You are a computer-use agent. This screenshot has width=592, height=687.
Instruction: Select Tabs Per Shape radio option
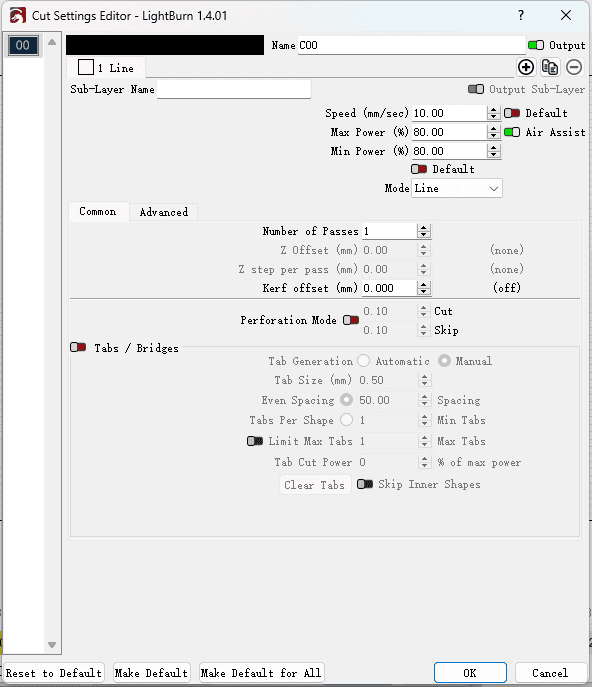point(346,420)
